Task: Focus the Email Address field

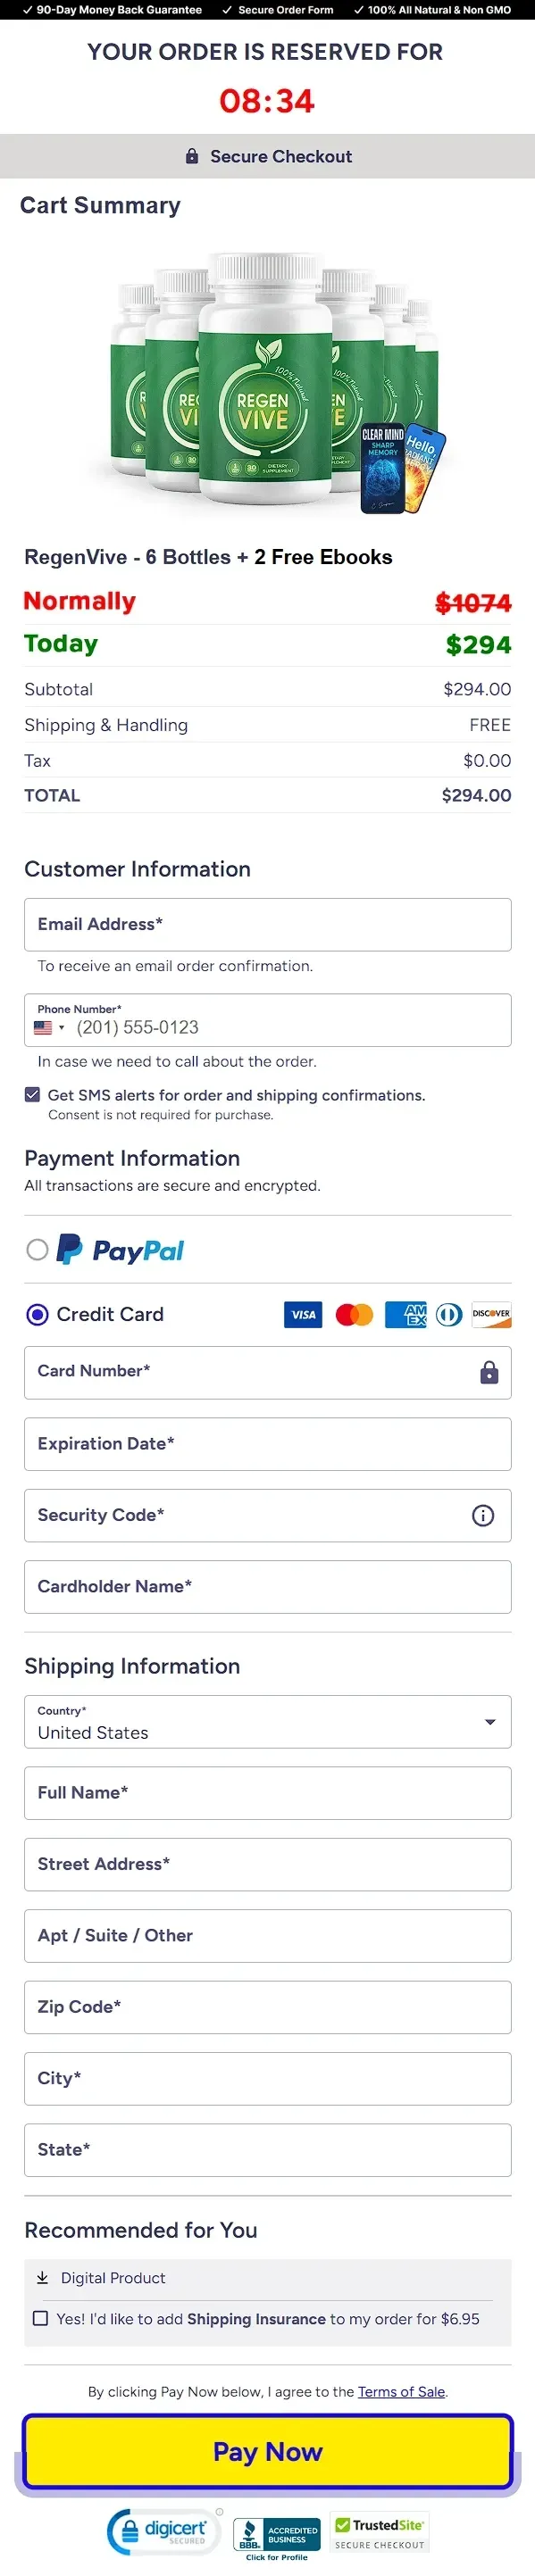Action: pos(268,925)
